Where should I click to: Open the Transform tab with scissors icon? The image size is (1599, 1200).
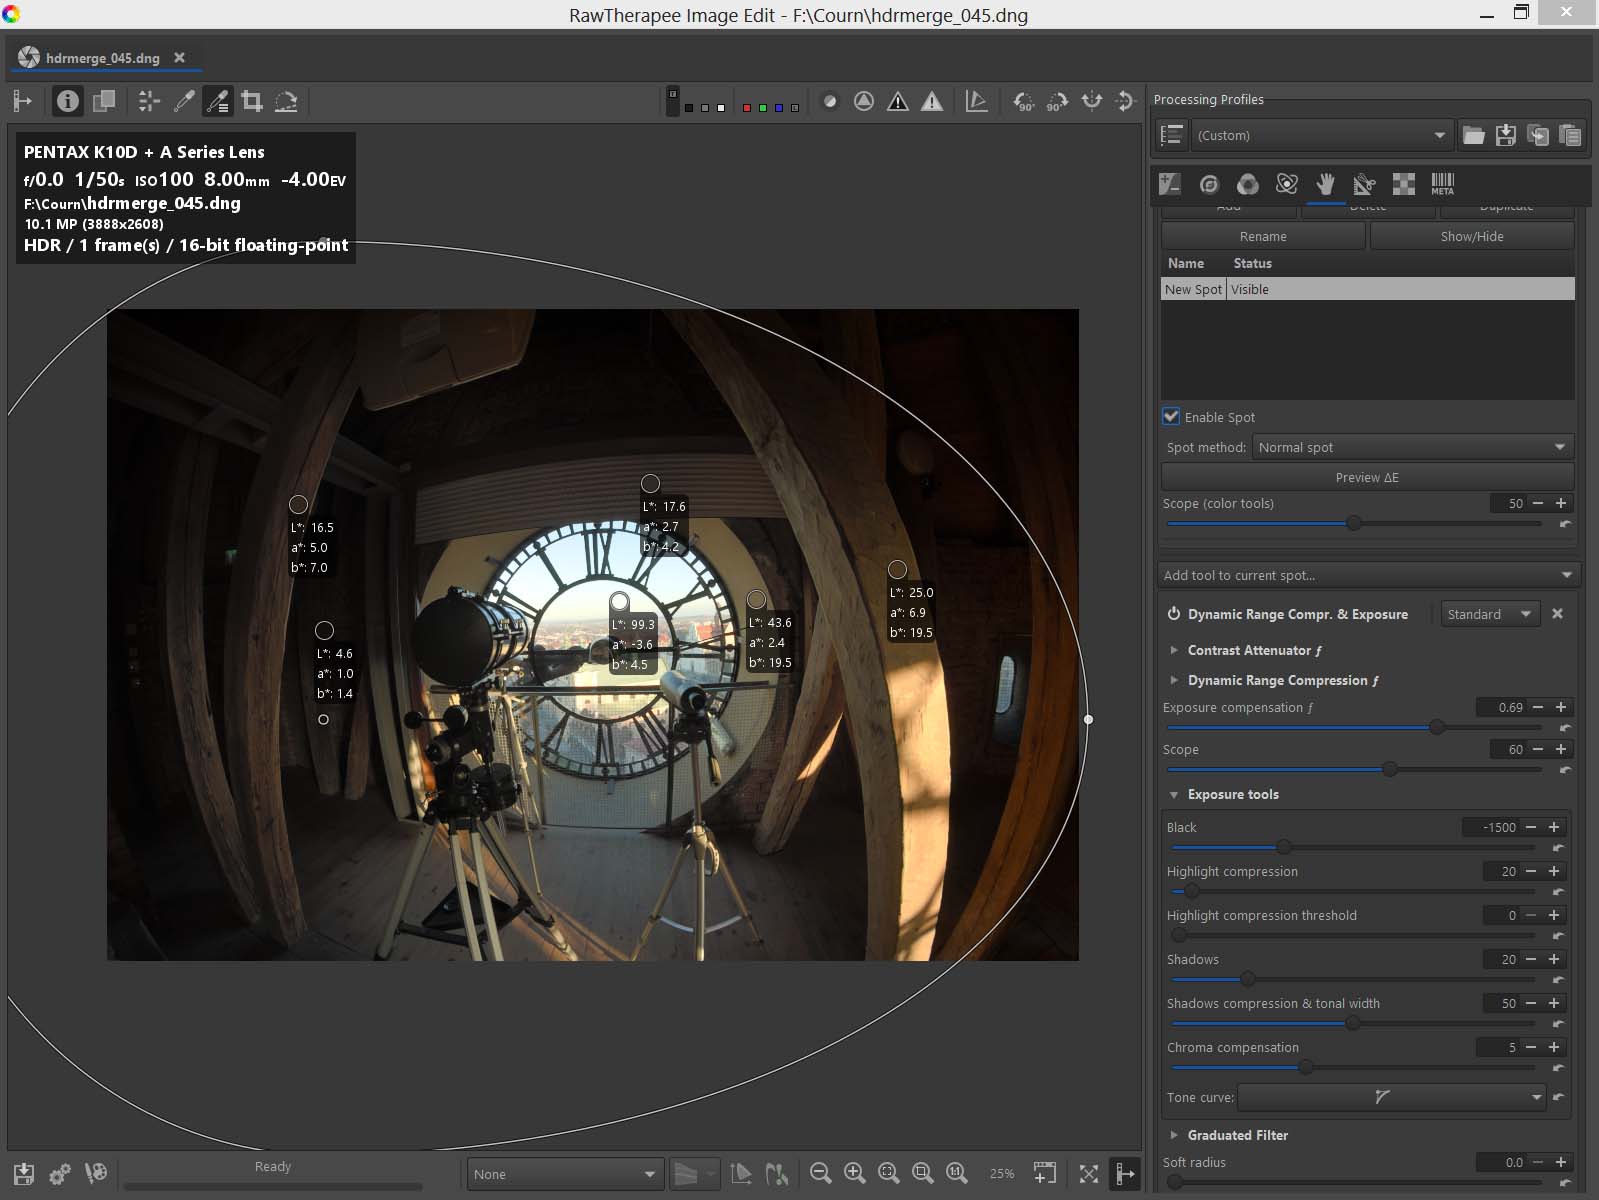1364,184
